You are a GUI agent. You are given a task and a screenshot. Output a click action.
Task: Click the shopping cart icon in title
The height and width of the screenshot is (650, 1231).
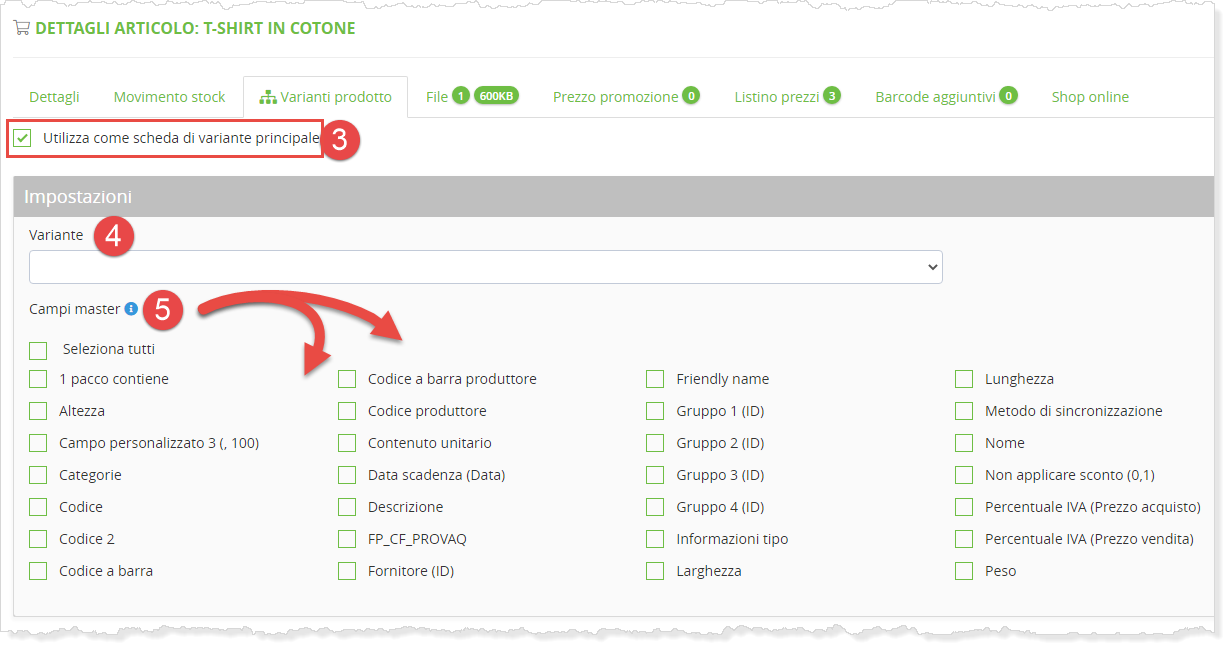click(21, 28)
